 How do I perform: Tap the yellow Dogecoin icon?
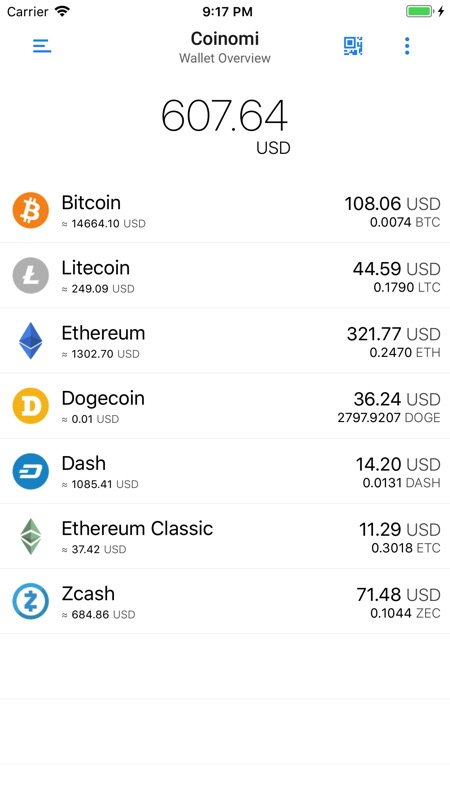pos(31,406)
